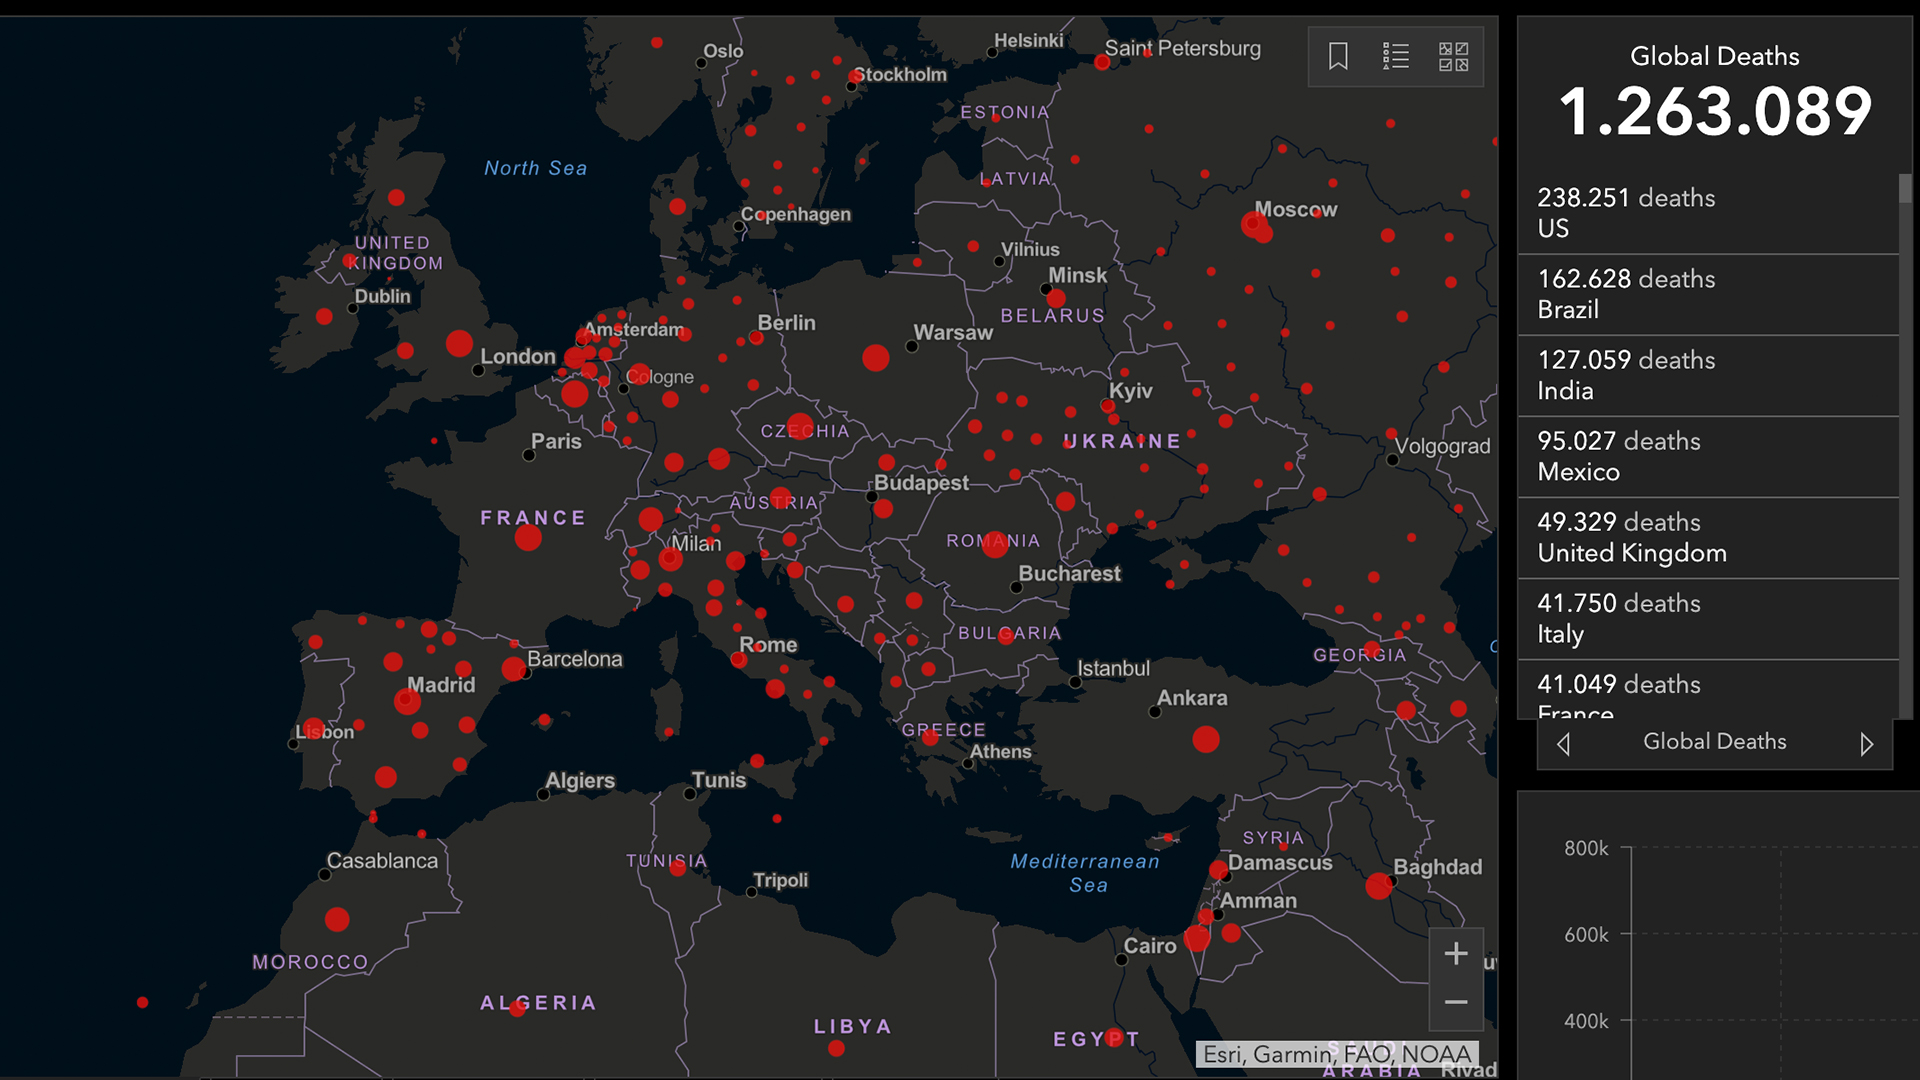Viewport: 1920px width, 1080px height.
Task: Select the India 127.059 deaths row
Action: pos(1707,375)
